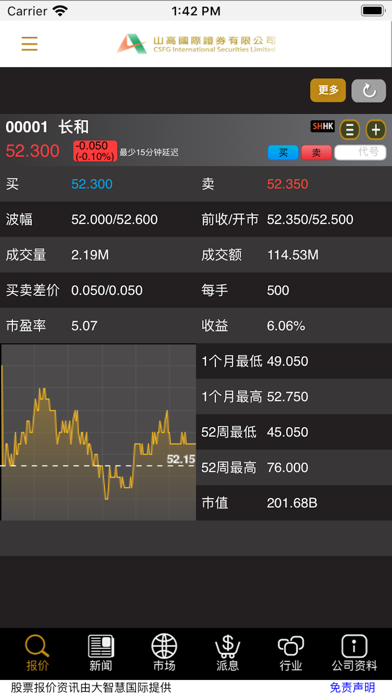Switch to the 市场 tab
Viewport: 392px width, 696px height.
point(164,652)
